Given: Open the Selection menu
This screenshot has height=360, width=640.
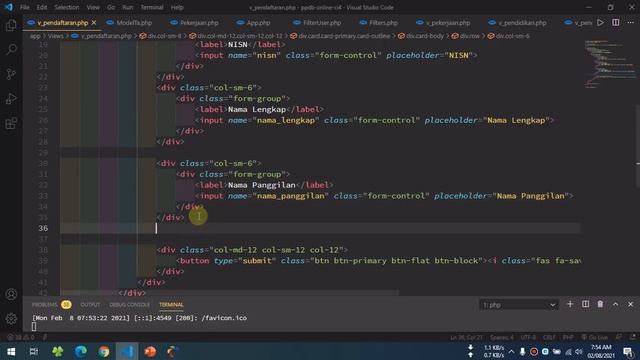Looking at the screenshot, I should 67,7.
